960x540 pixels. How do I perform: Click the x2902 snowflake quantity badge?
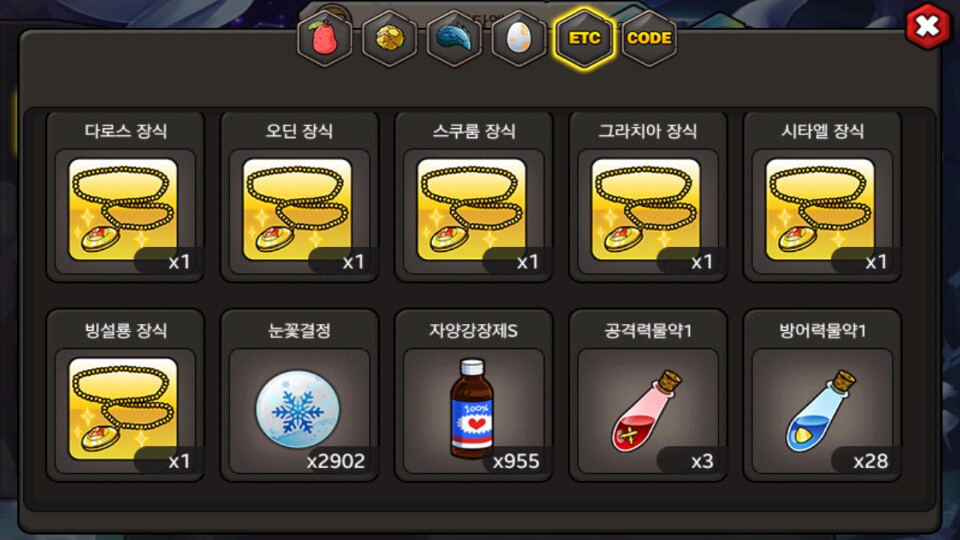336,461
